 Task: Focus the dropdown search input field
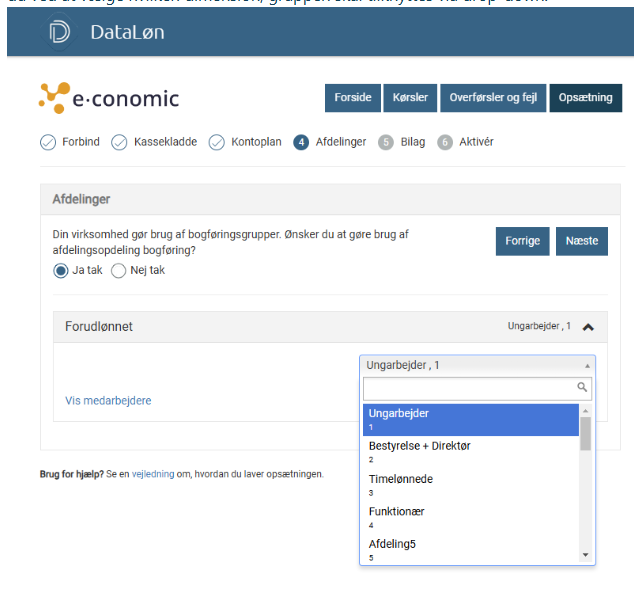469,388
